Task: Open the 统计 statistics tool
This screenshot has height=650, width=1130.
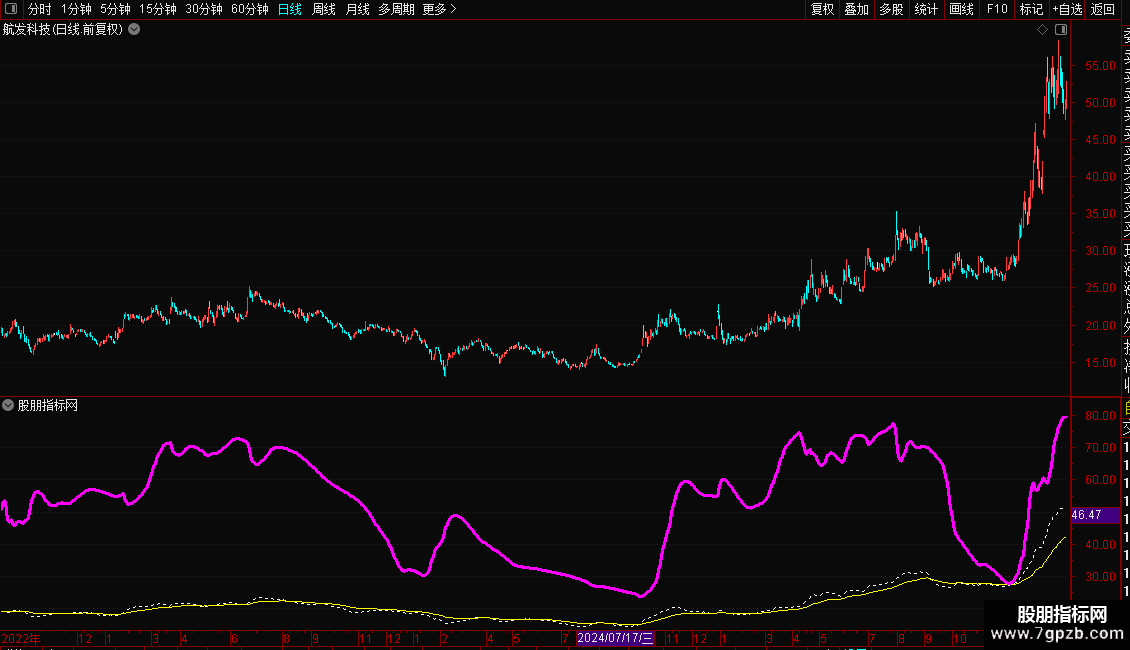Action: pos(926,9)
